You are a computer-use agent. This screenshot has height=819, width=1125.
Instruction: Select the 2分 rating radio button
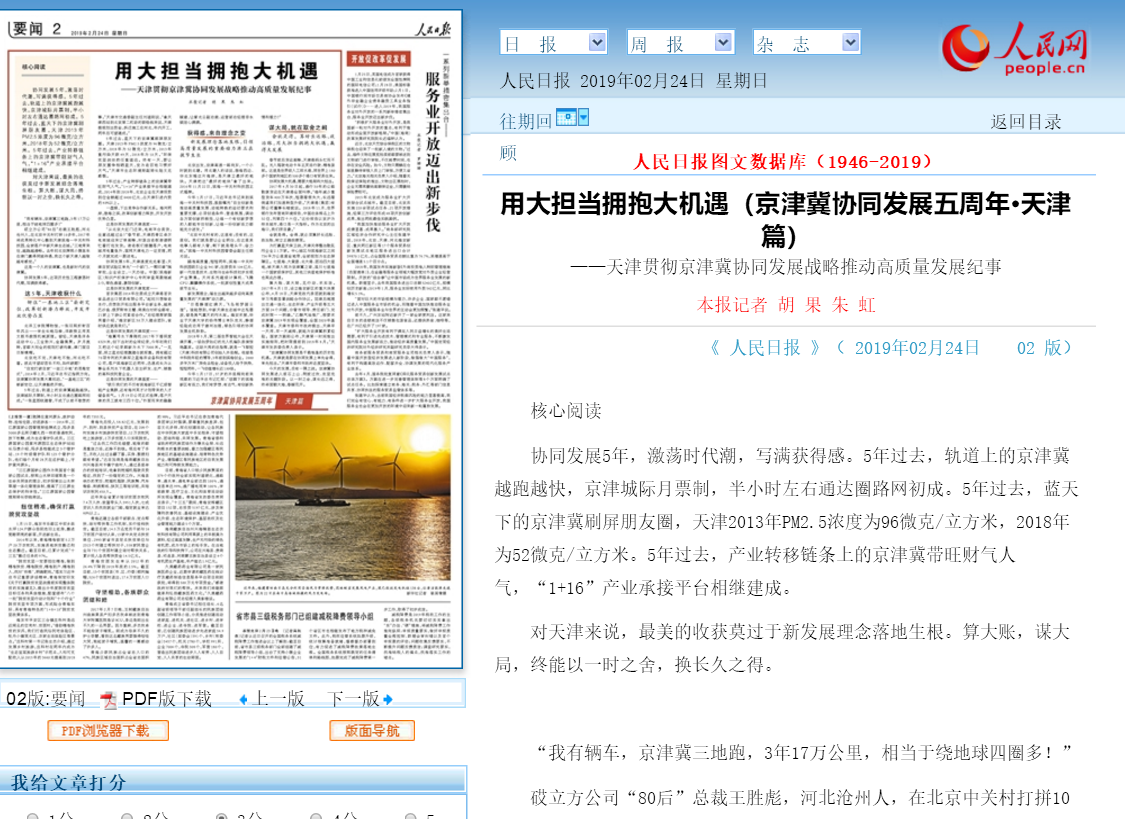coord(128,816)
